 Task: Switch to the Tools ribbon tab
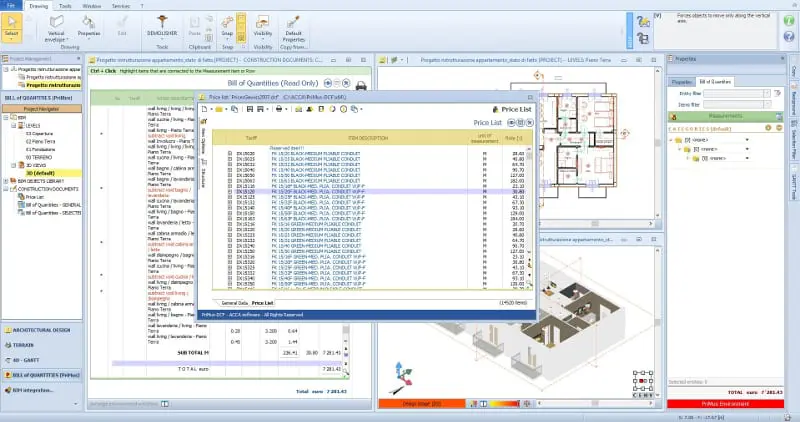coord(65,5)
